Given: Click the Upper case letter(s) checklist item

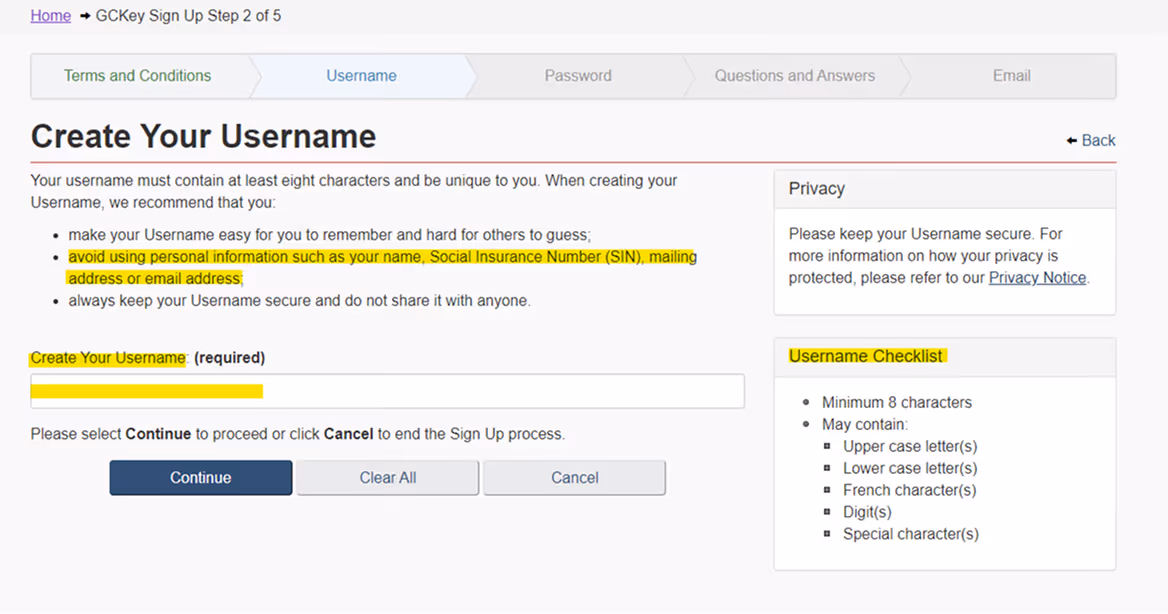Looking at the screenshot, I should coord(910,446).
